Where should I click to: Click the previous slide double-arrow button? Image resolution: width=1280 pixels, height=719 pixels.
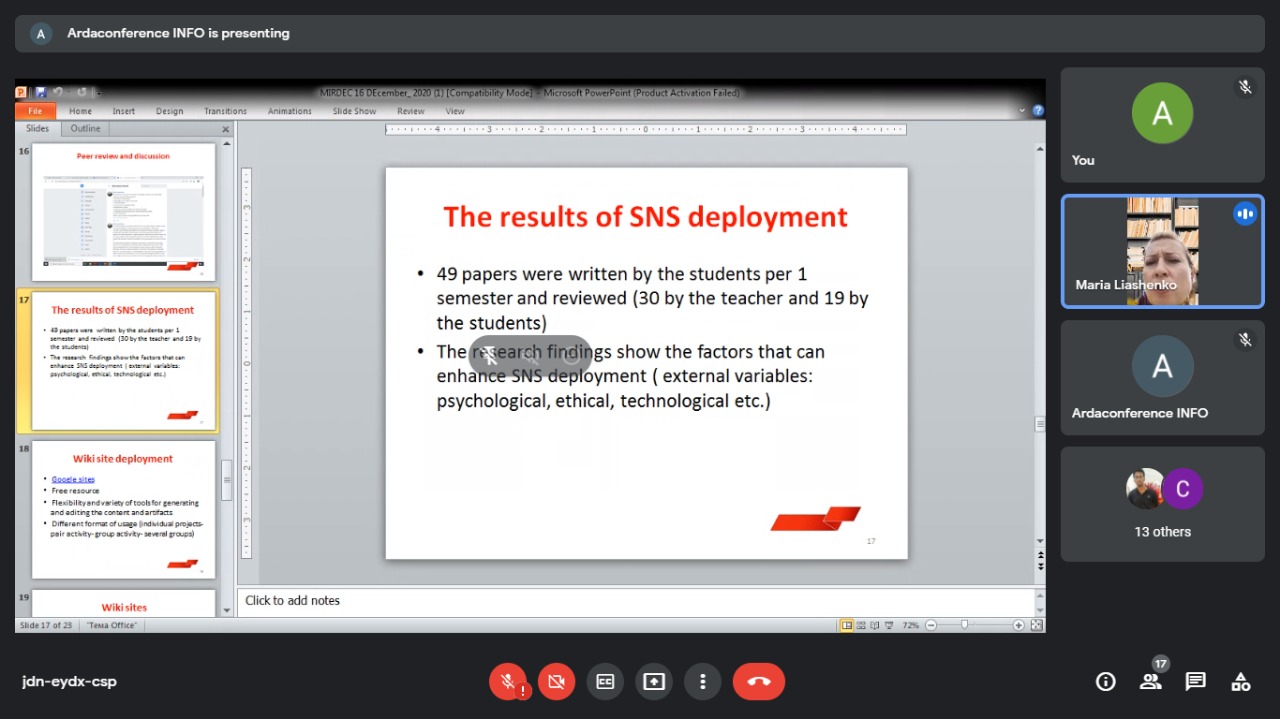1040,555
